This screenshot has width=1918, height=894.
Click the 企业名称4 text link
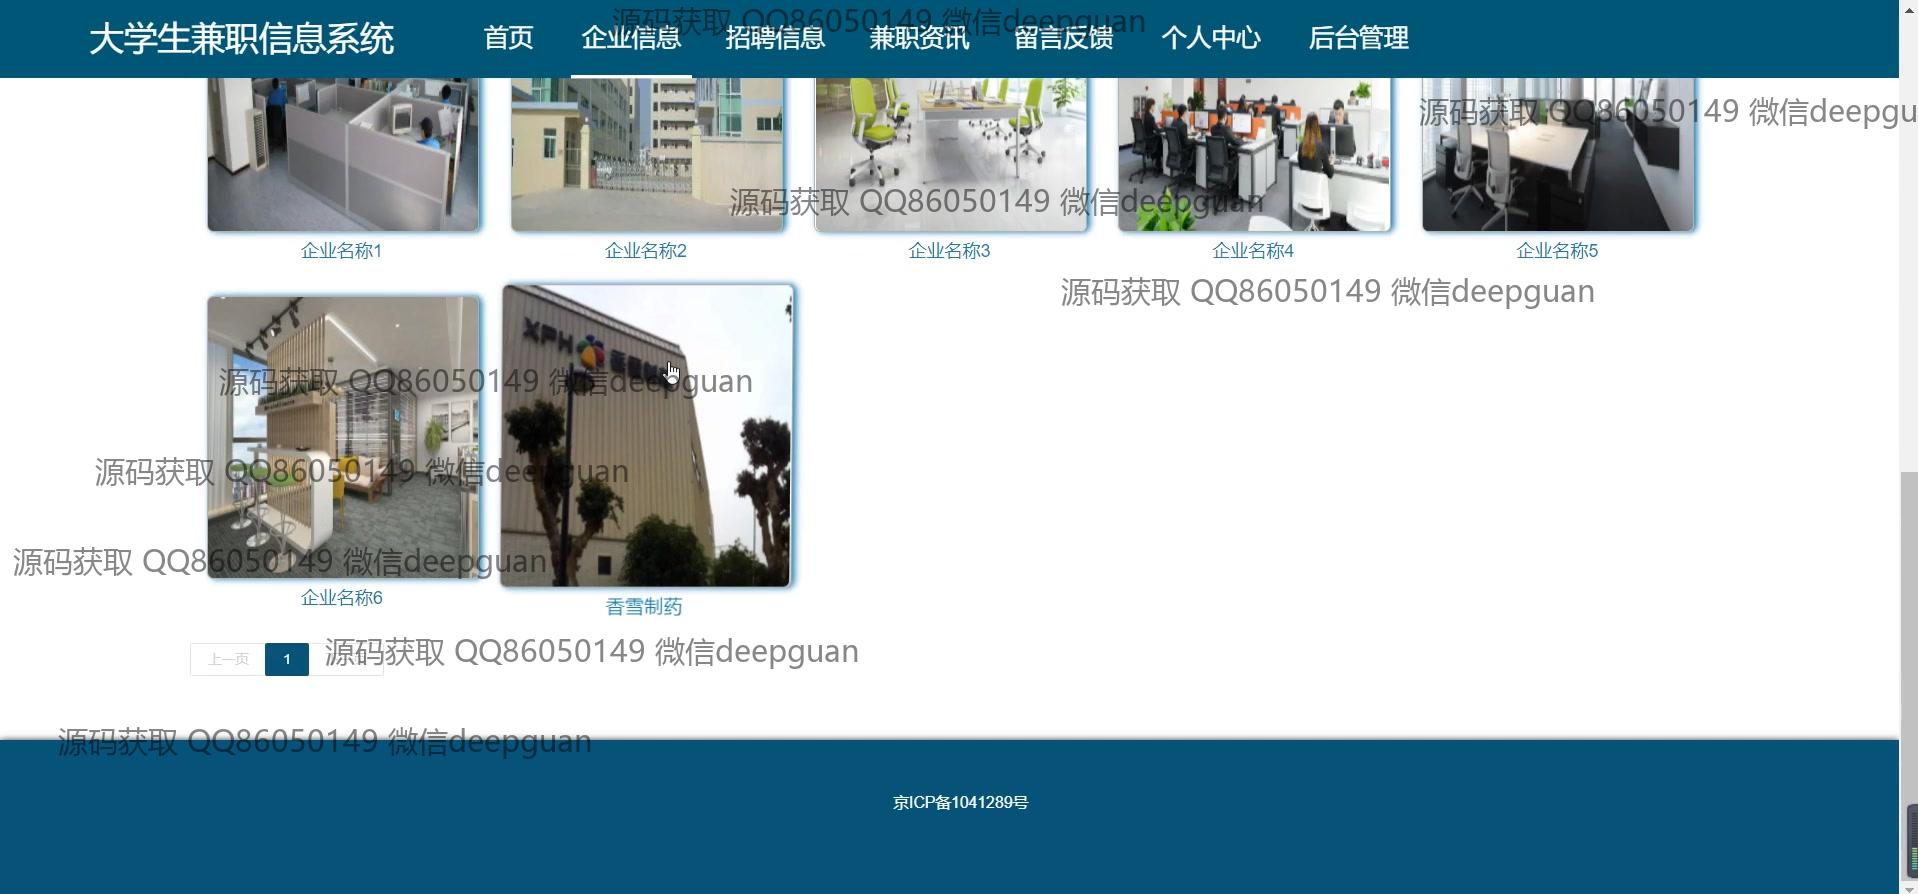click(x=1253, y=251)
